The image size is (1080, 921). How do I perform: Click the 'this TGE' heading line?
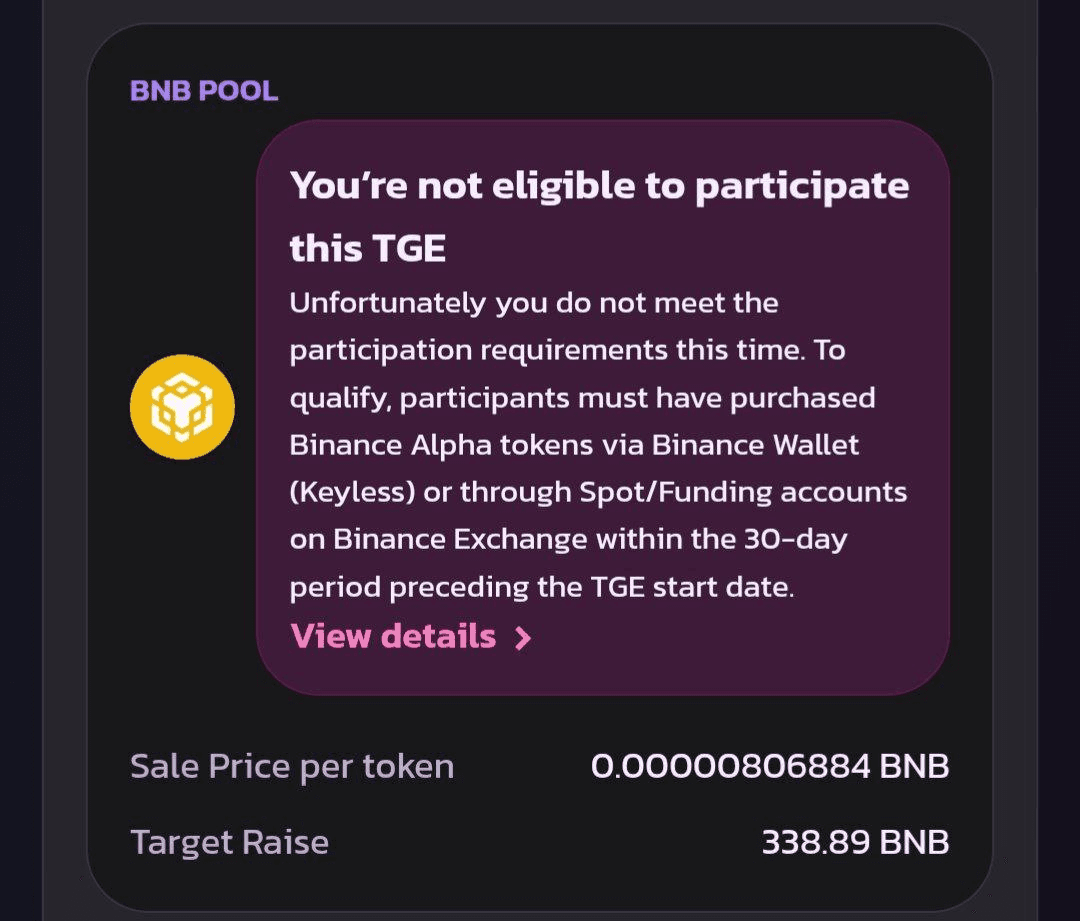(367, 247)
